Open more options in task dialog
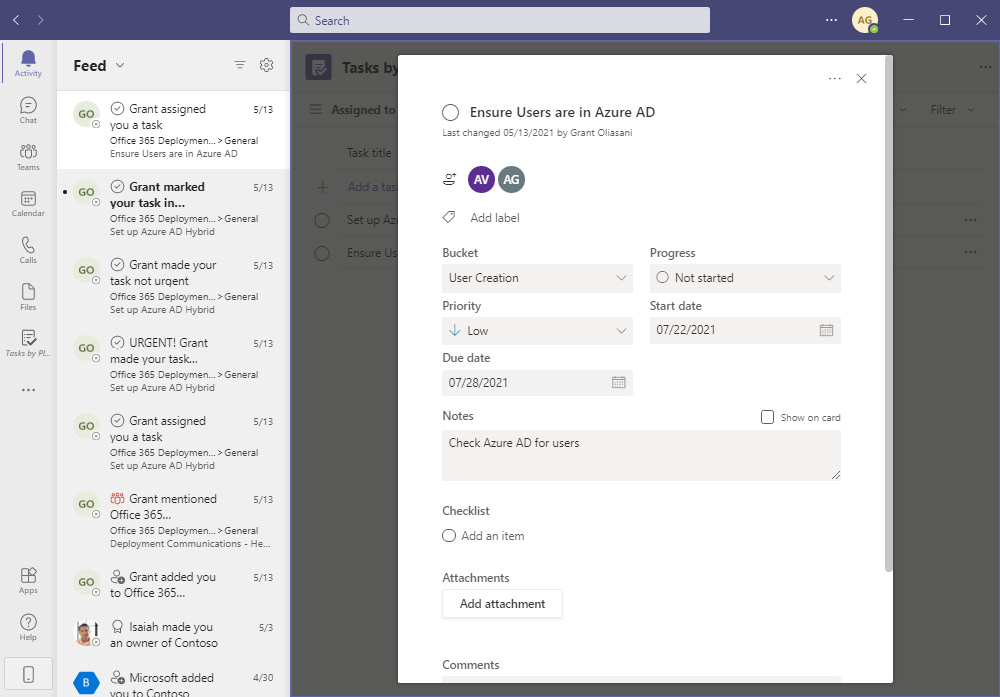Viewport: 1000px width, 697px height. pyautogui.click(x=834, y=78)
